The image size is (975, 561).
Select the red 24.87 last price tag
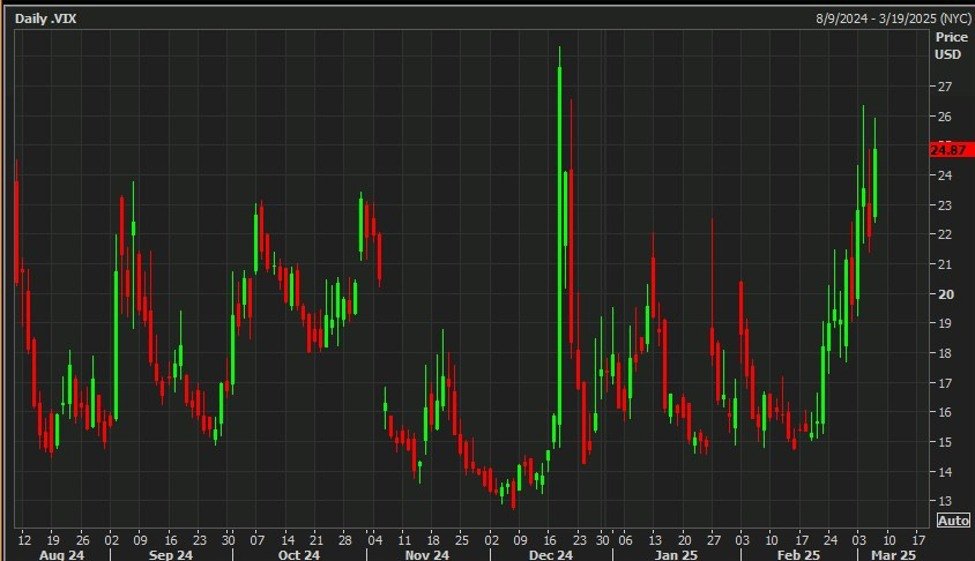coord(948,150)
